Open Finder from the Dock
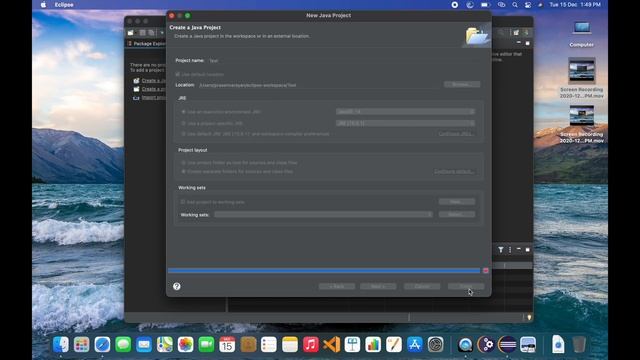Screen dimensions: 640x360 [x=61, y=344]
